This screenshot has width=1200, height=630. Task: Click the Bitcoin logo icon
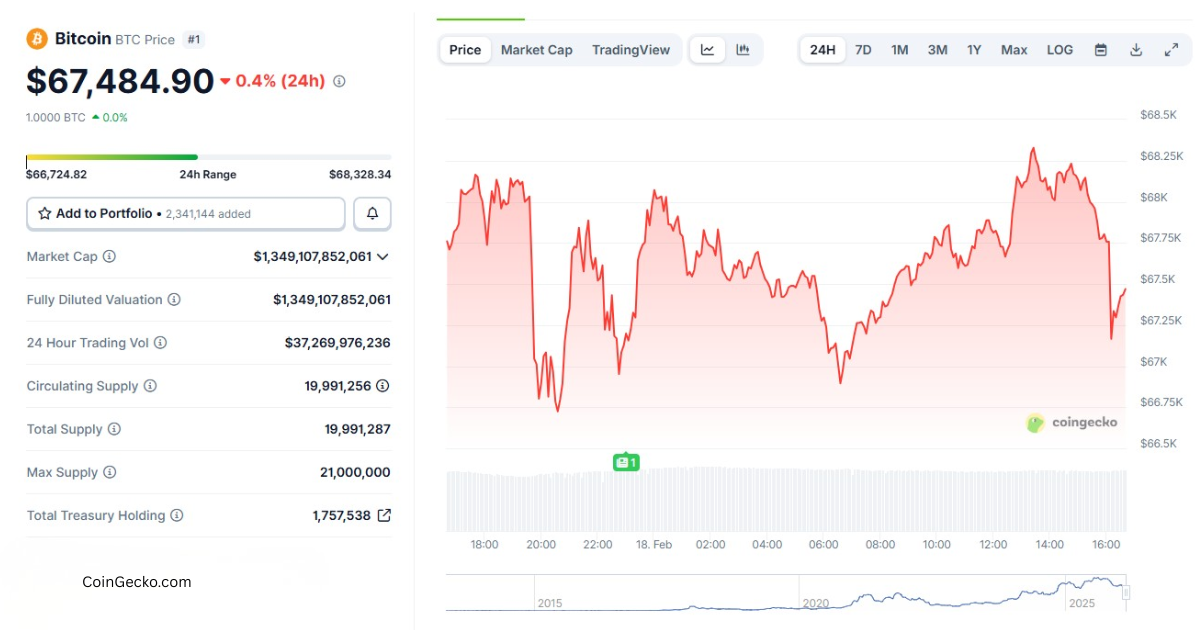(37, 38)
